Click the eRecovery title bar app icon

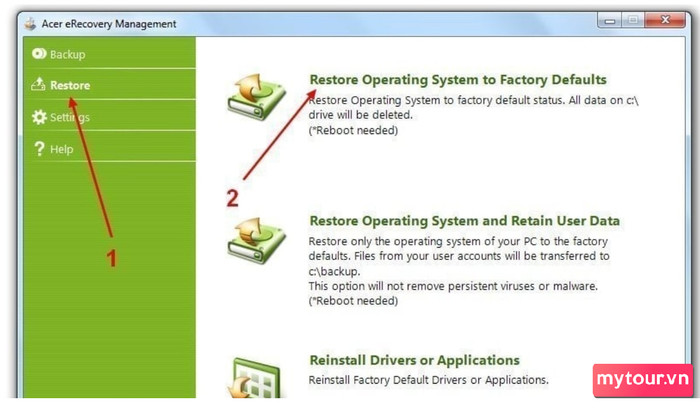click(x=30, y=24)
